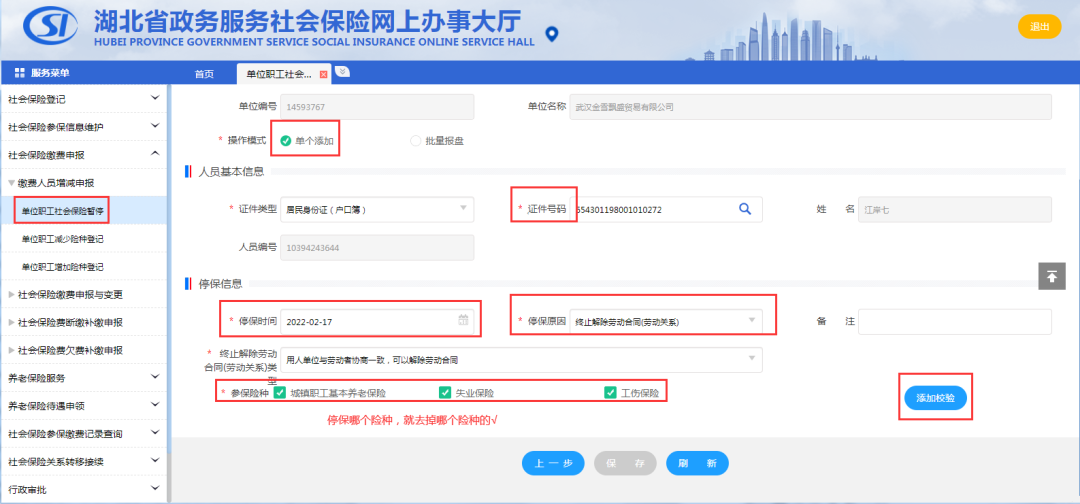Viewport: 1080px width, 504px height.
Task: Uncheck the 失业保险 checkbox
Action: [445, 392]
